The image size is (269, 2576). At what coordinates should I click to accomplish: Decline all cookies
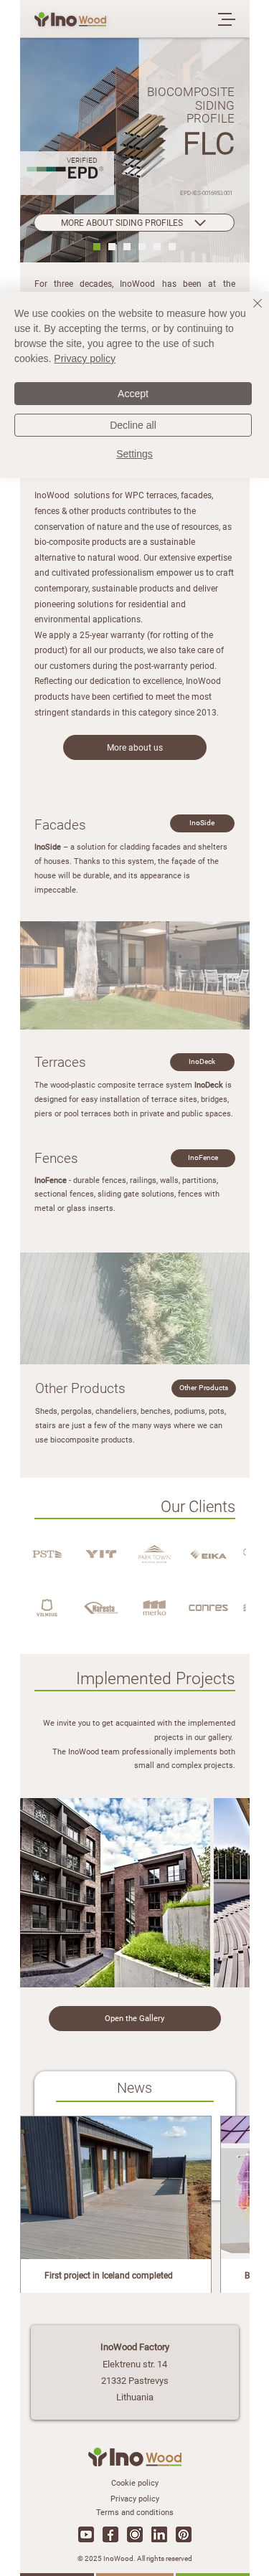(133, 425)
